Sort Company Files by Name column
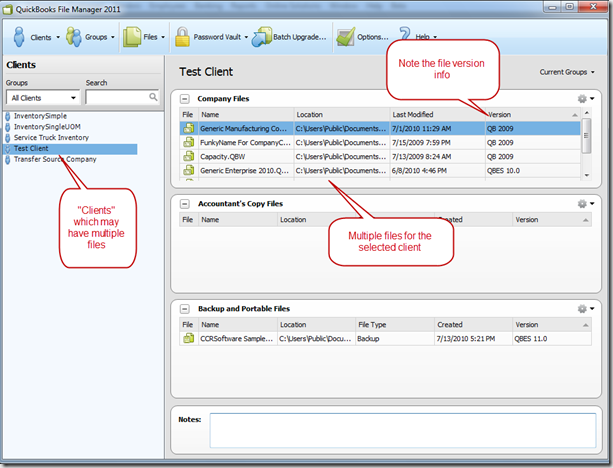This screenshot has height=468, width=613. coord(246,115)
